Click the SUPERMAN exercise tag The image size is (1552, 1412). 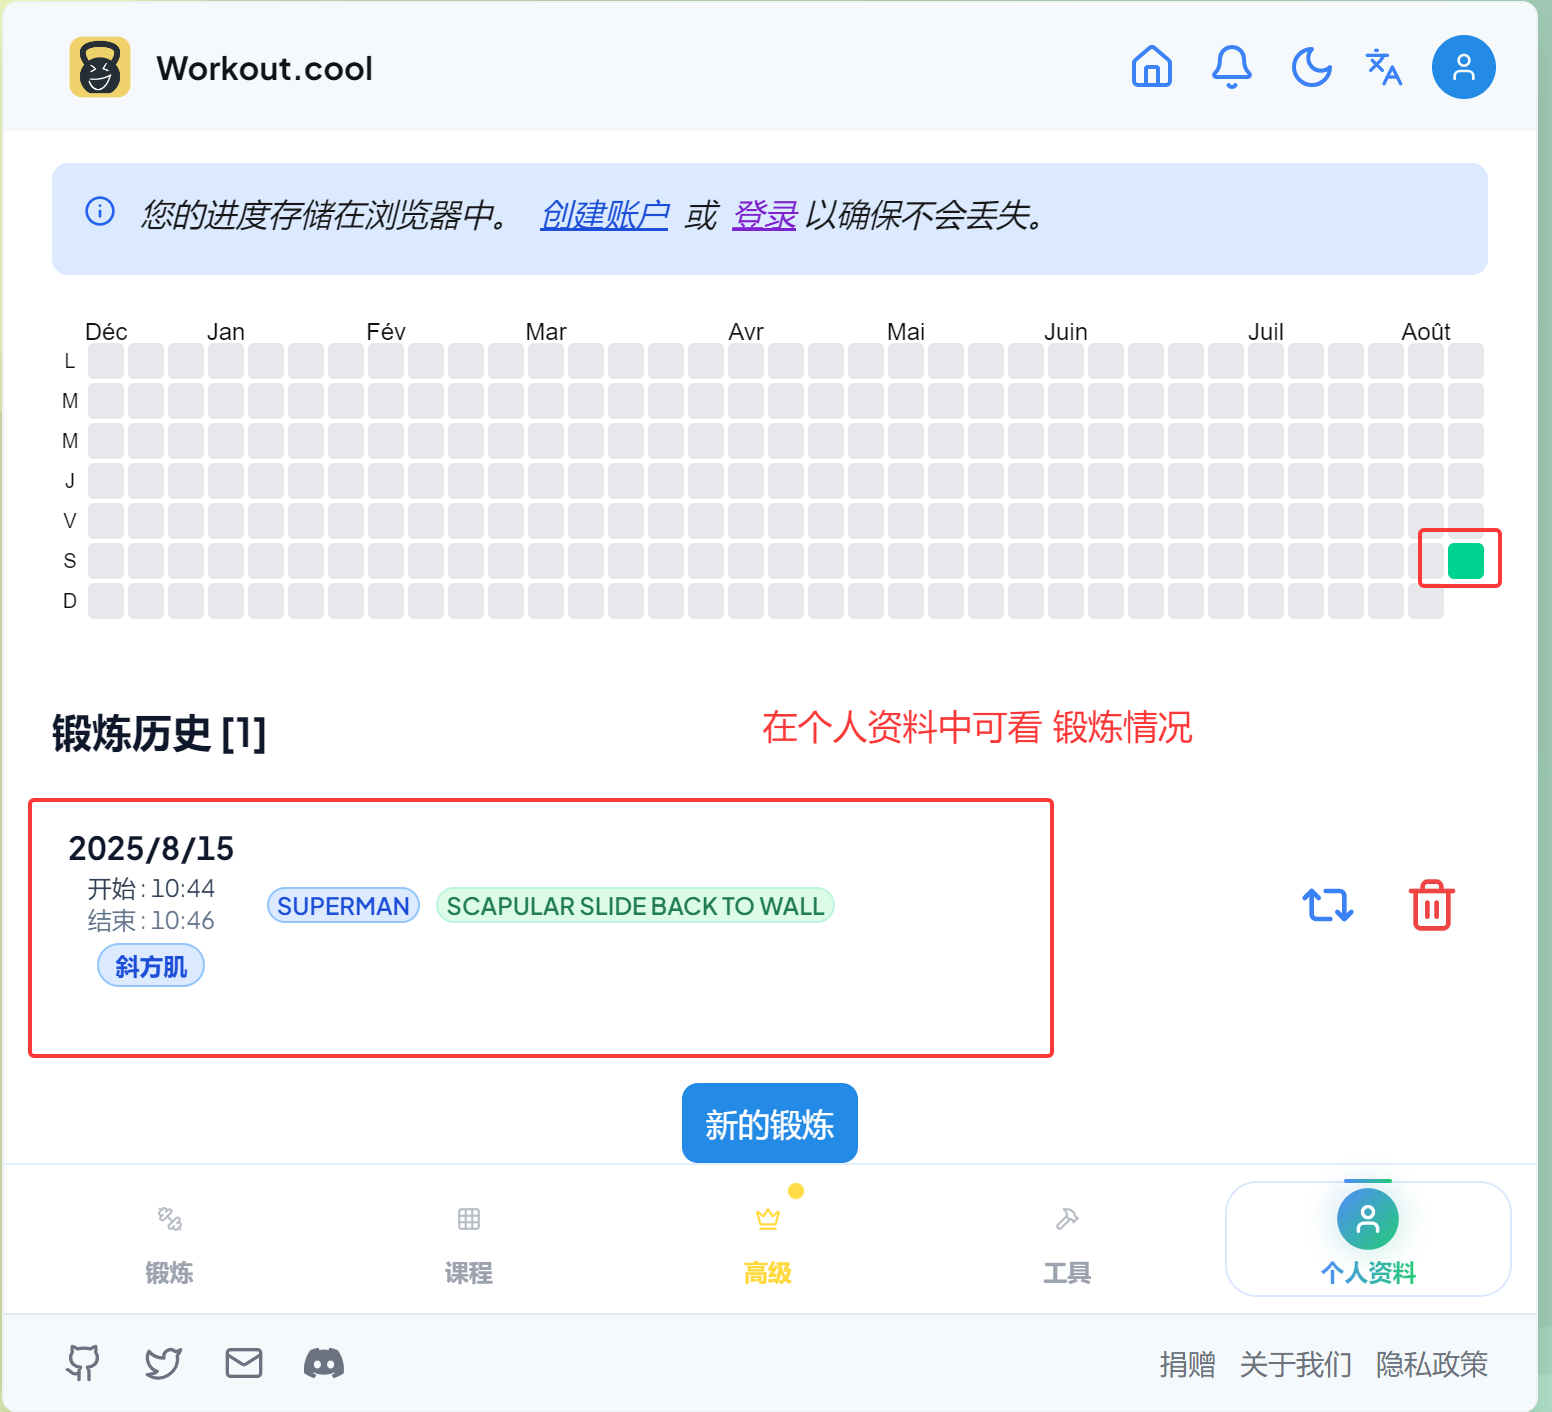pyautogui.click(x=343, y=906)
